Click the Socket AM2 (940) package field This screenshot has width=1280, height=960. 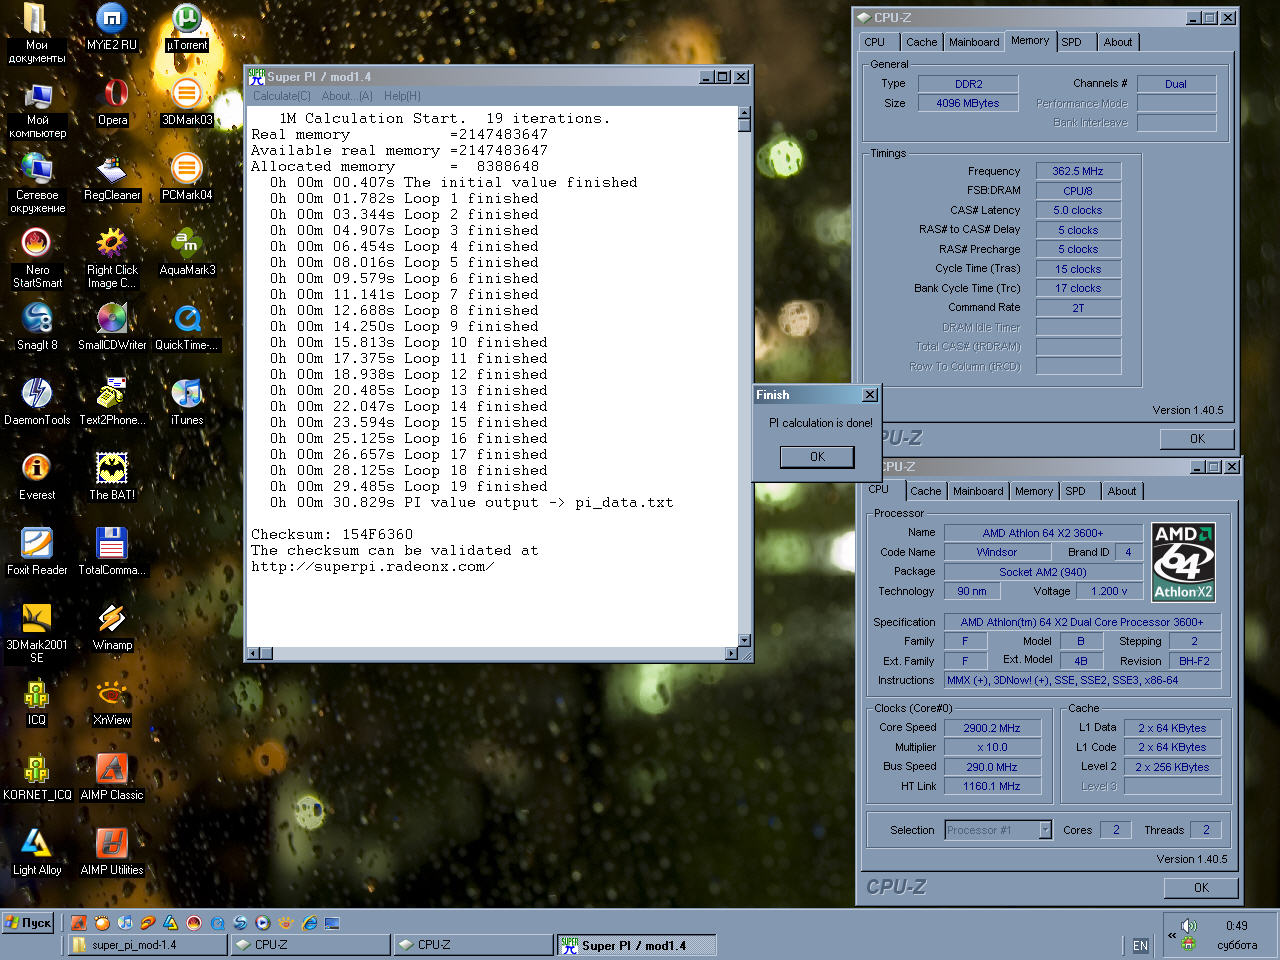tap(1043, 572)
